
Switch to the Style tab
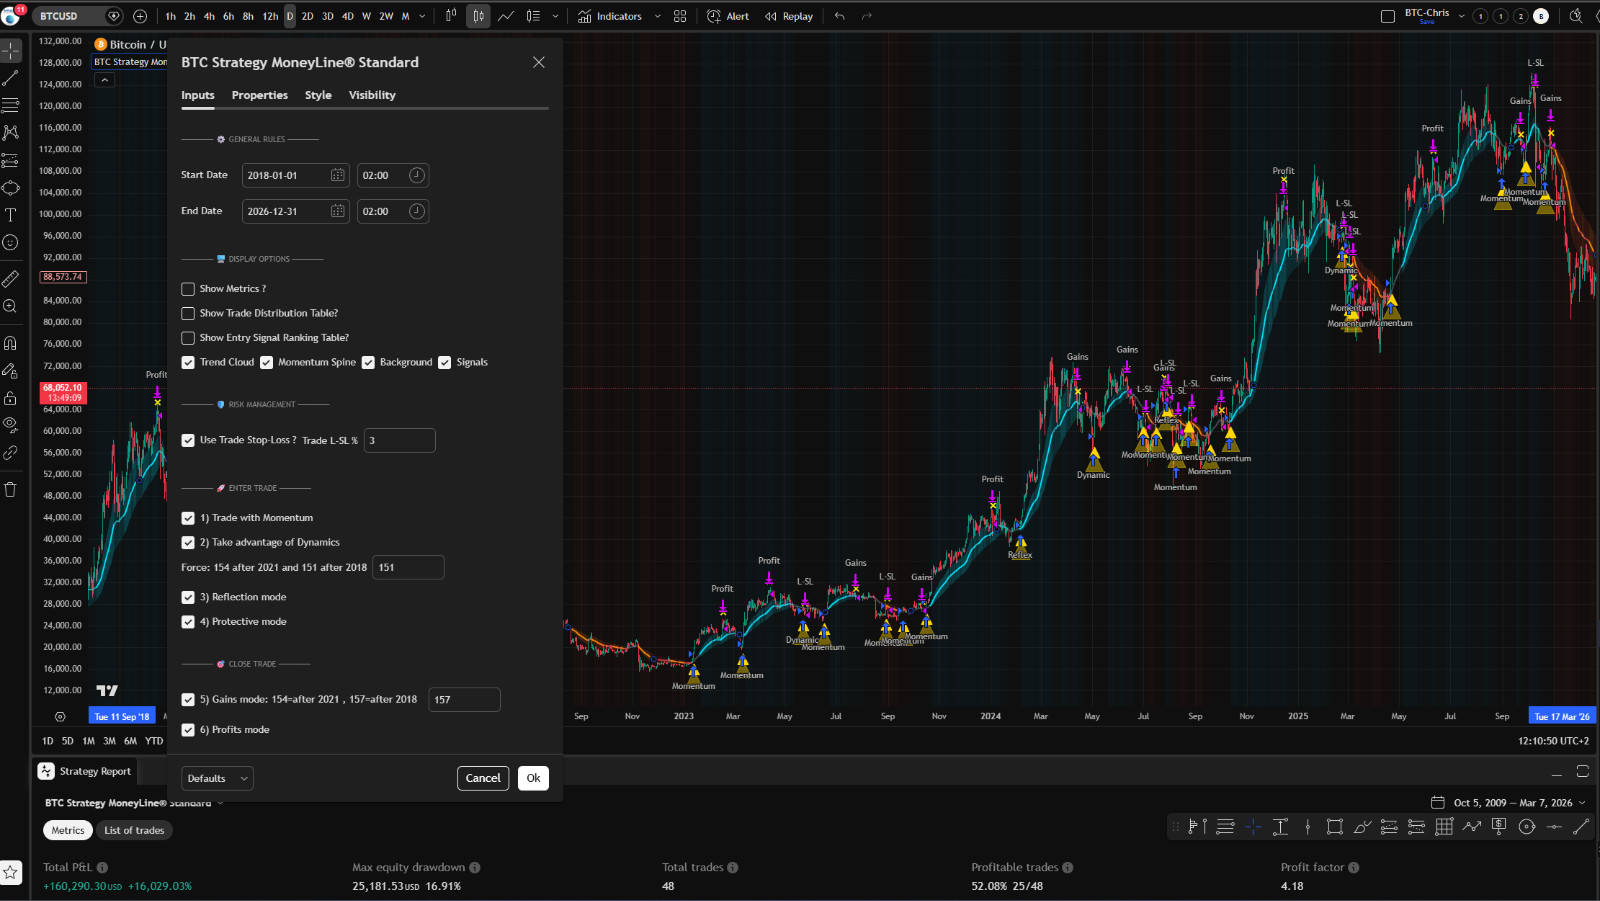coord(318,95)
